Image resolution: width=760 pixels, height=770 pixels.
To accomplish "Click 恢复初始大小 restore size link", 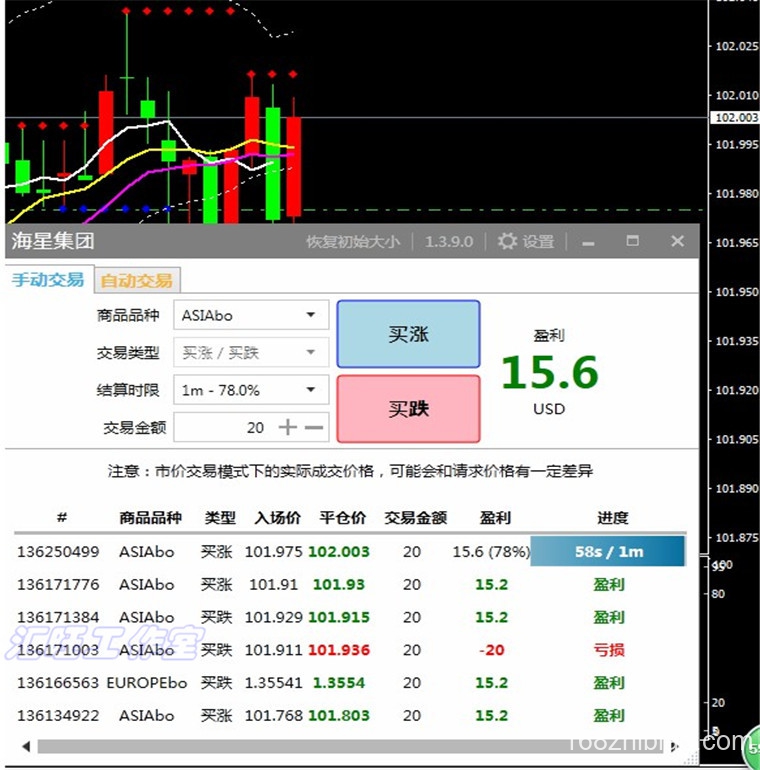I will point(353,242).
